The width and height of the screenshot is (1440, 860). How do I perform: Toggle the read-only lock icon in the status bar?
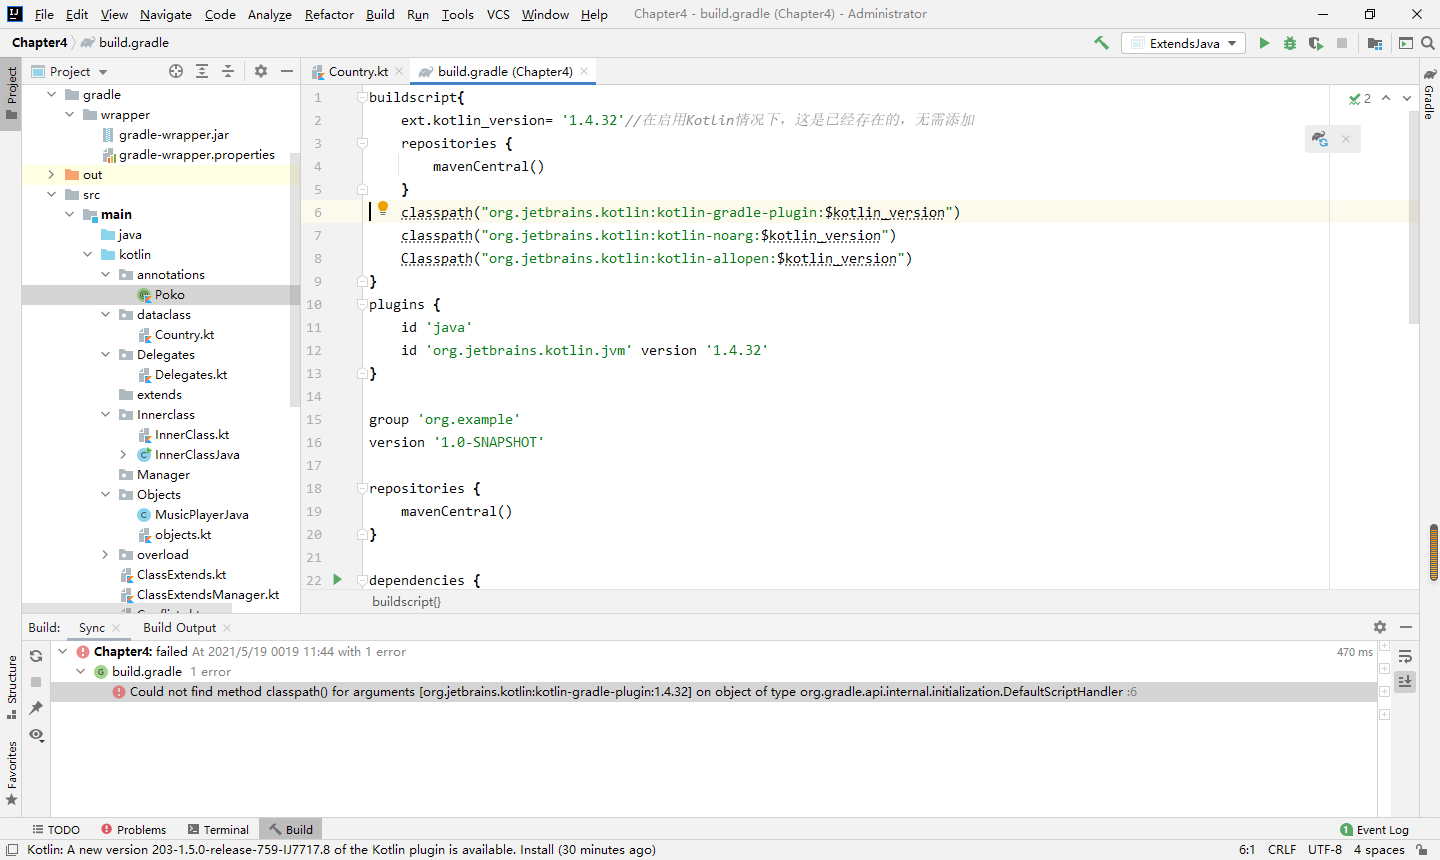point(1421,849)
